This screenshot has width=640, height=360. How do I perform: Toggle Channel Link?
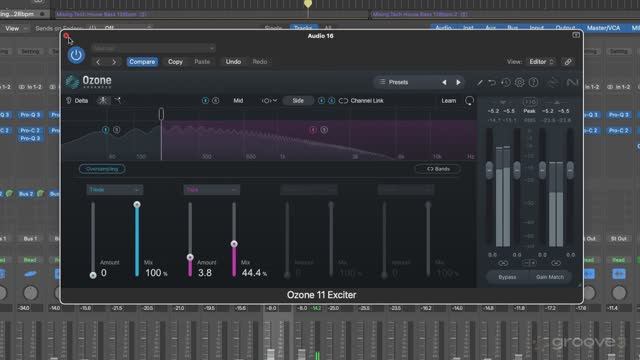(361, 100)
